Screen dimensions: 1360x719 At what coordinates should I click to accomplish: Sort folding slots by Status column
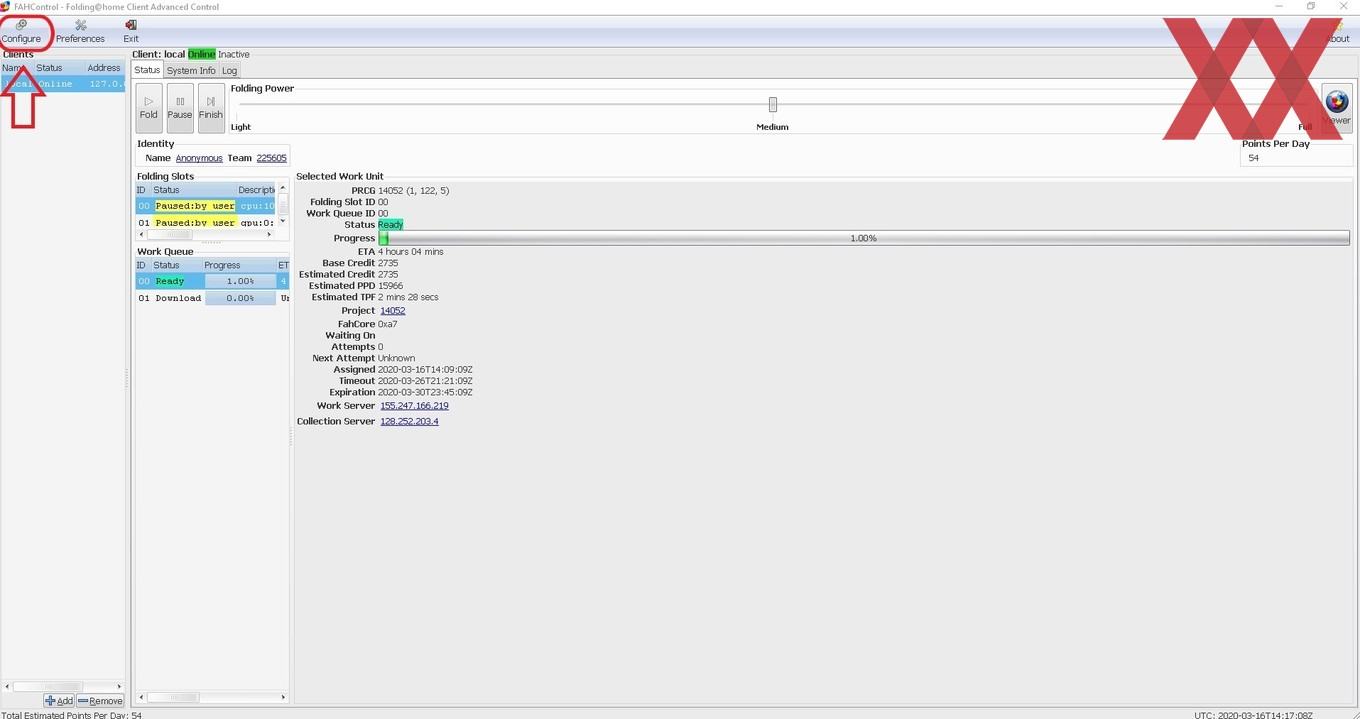click(192, 190)
